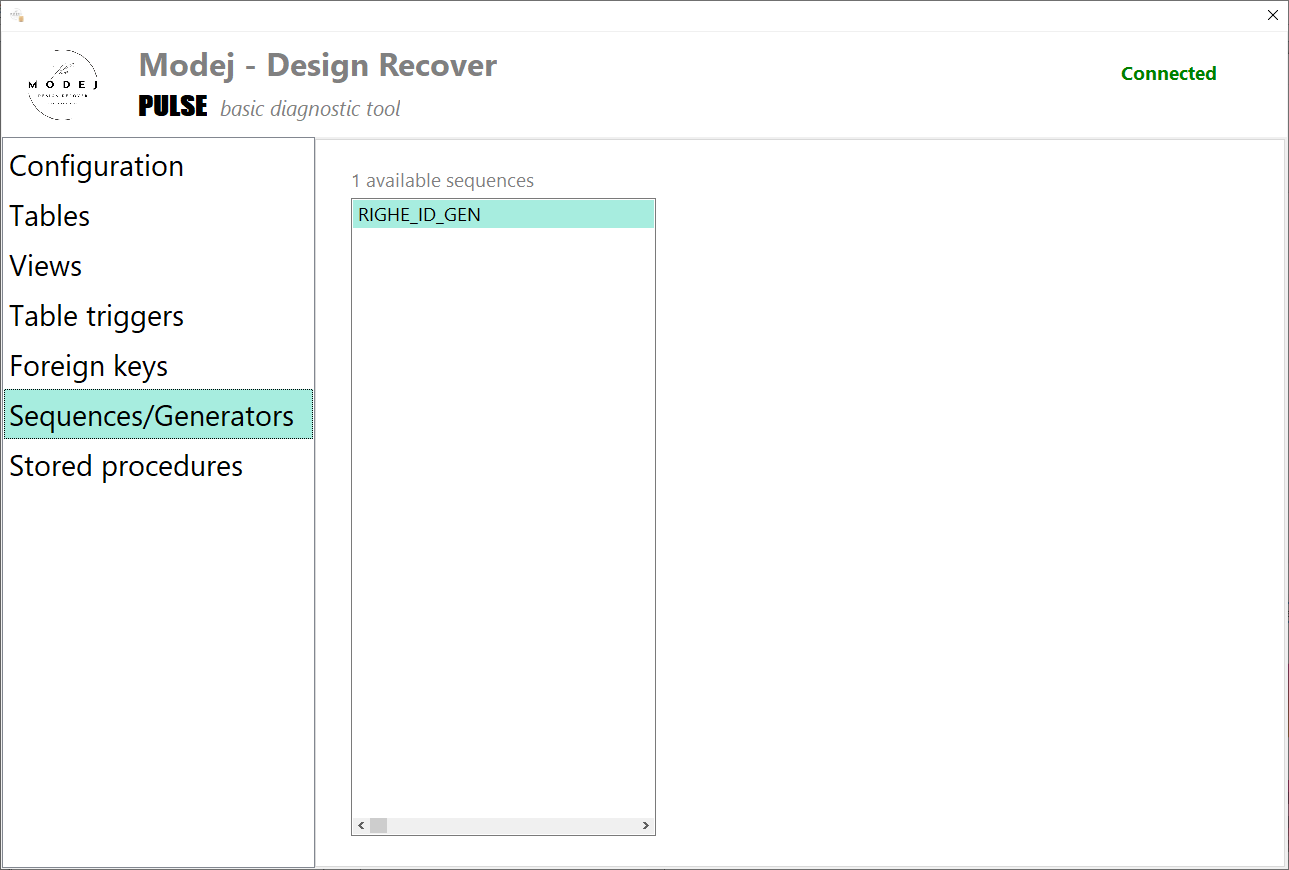Click the Modej - Design Recover title
The height and width of the screenshot is (870, 1289).
[x=318, y=65]
